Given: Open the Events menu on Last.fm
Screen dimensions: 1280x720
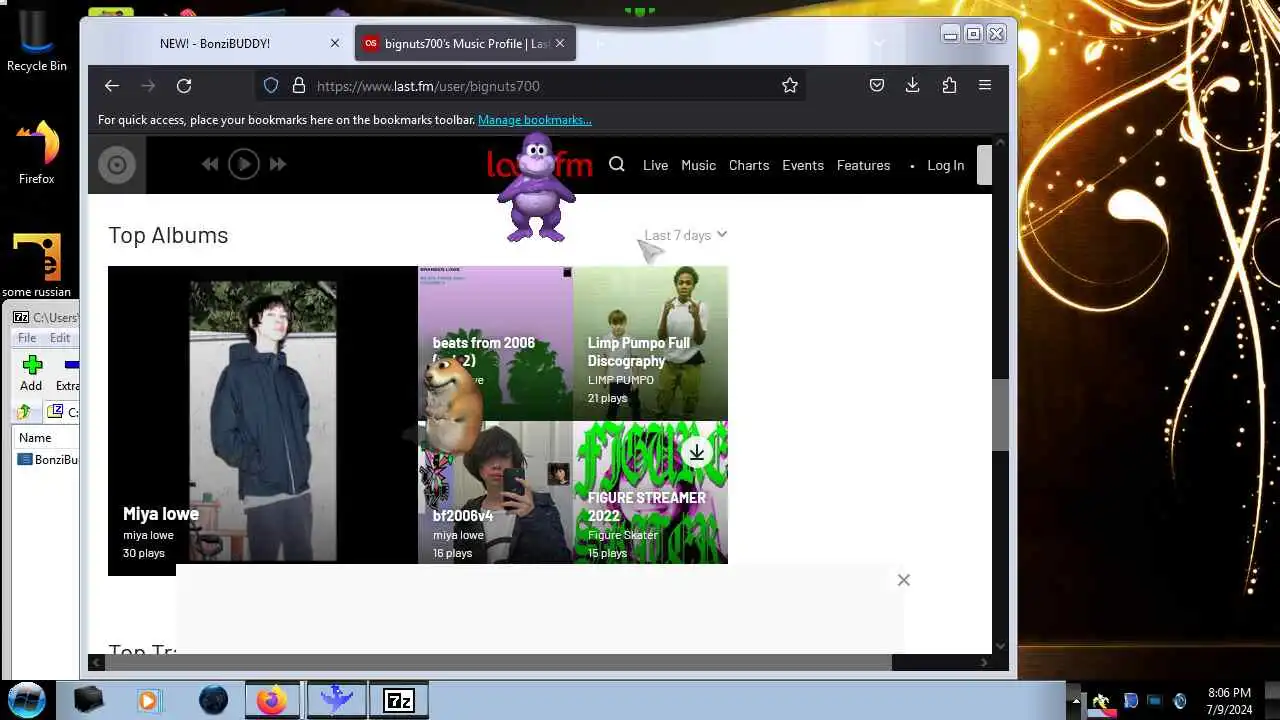Looking at the screenshot, I should [x=803, y=165].
